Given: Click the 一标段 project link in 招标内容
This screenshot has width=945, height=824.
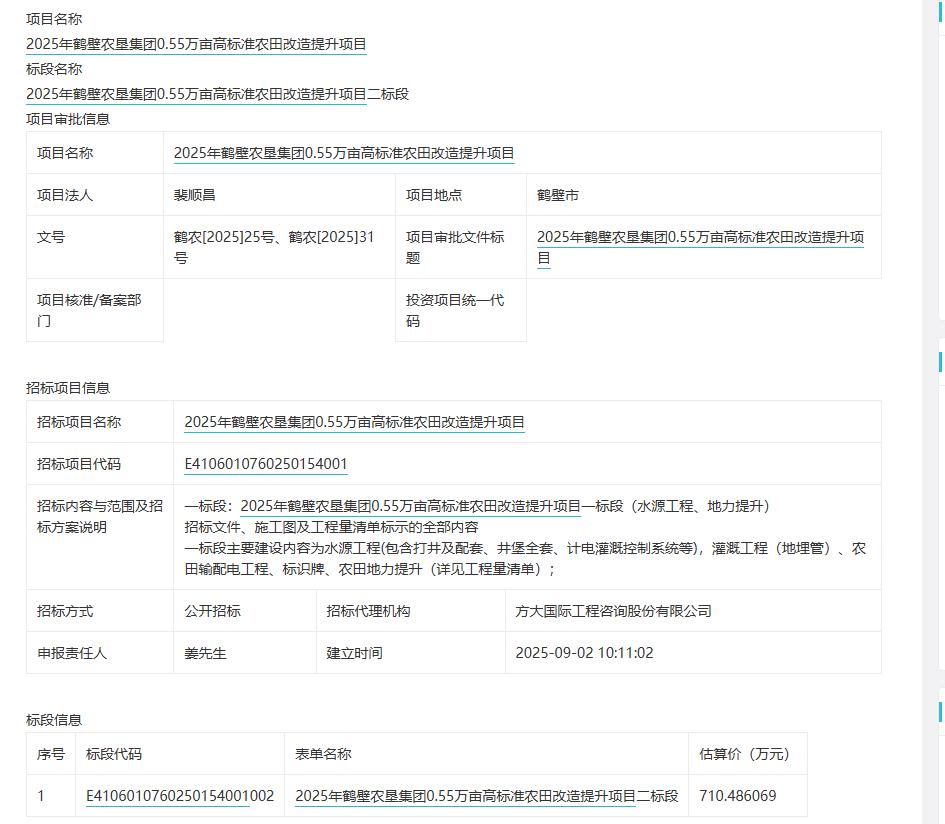Looking at the screenshot, I should pyautogui.click(x=410, y=506).
